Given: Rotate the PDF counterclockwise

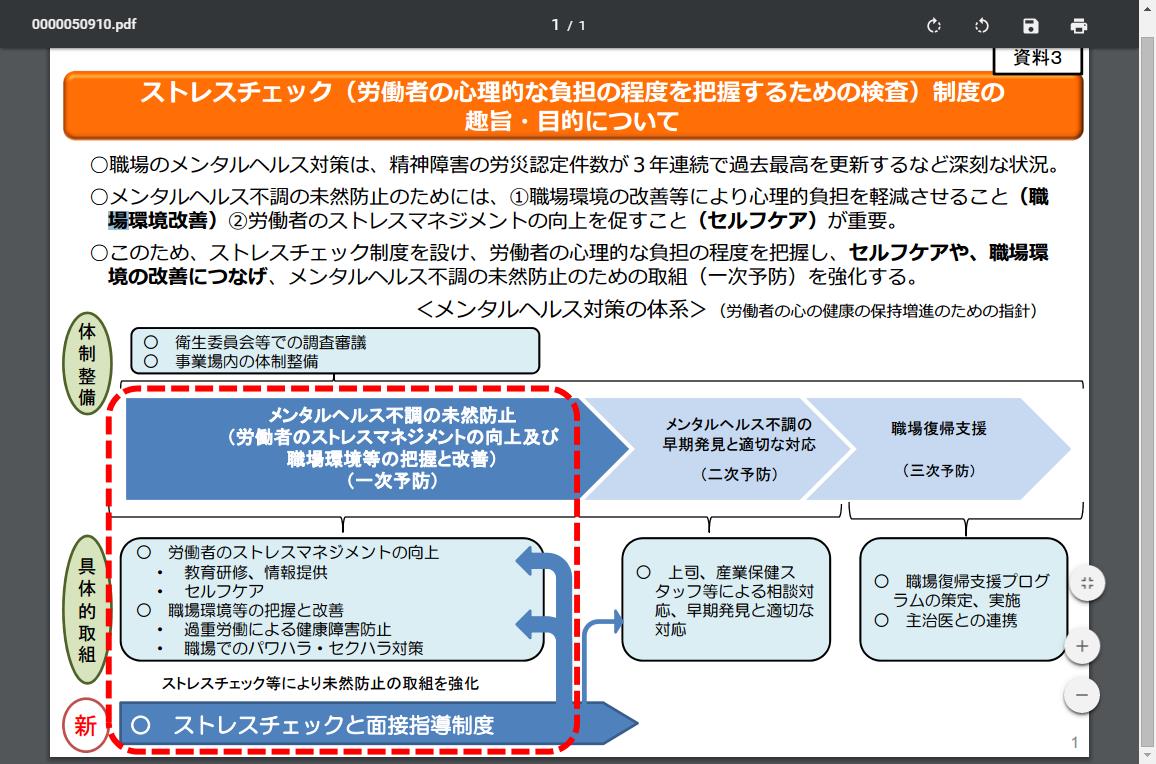Looking at the screenshot, I should [x=982, y=26].
